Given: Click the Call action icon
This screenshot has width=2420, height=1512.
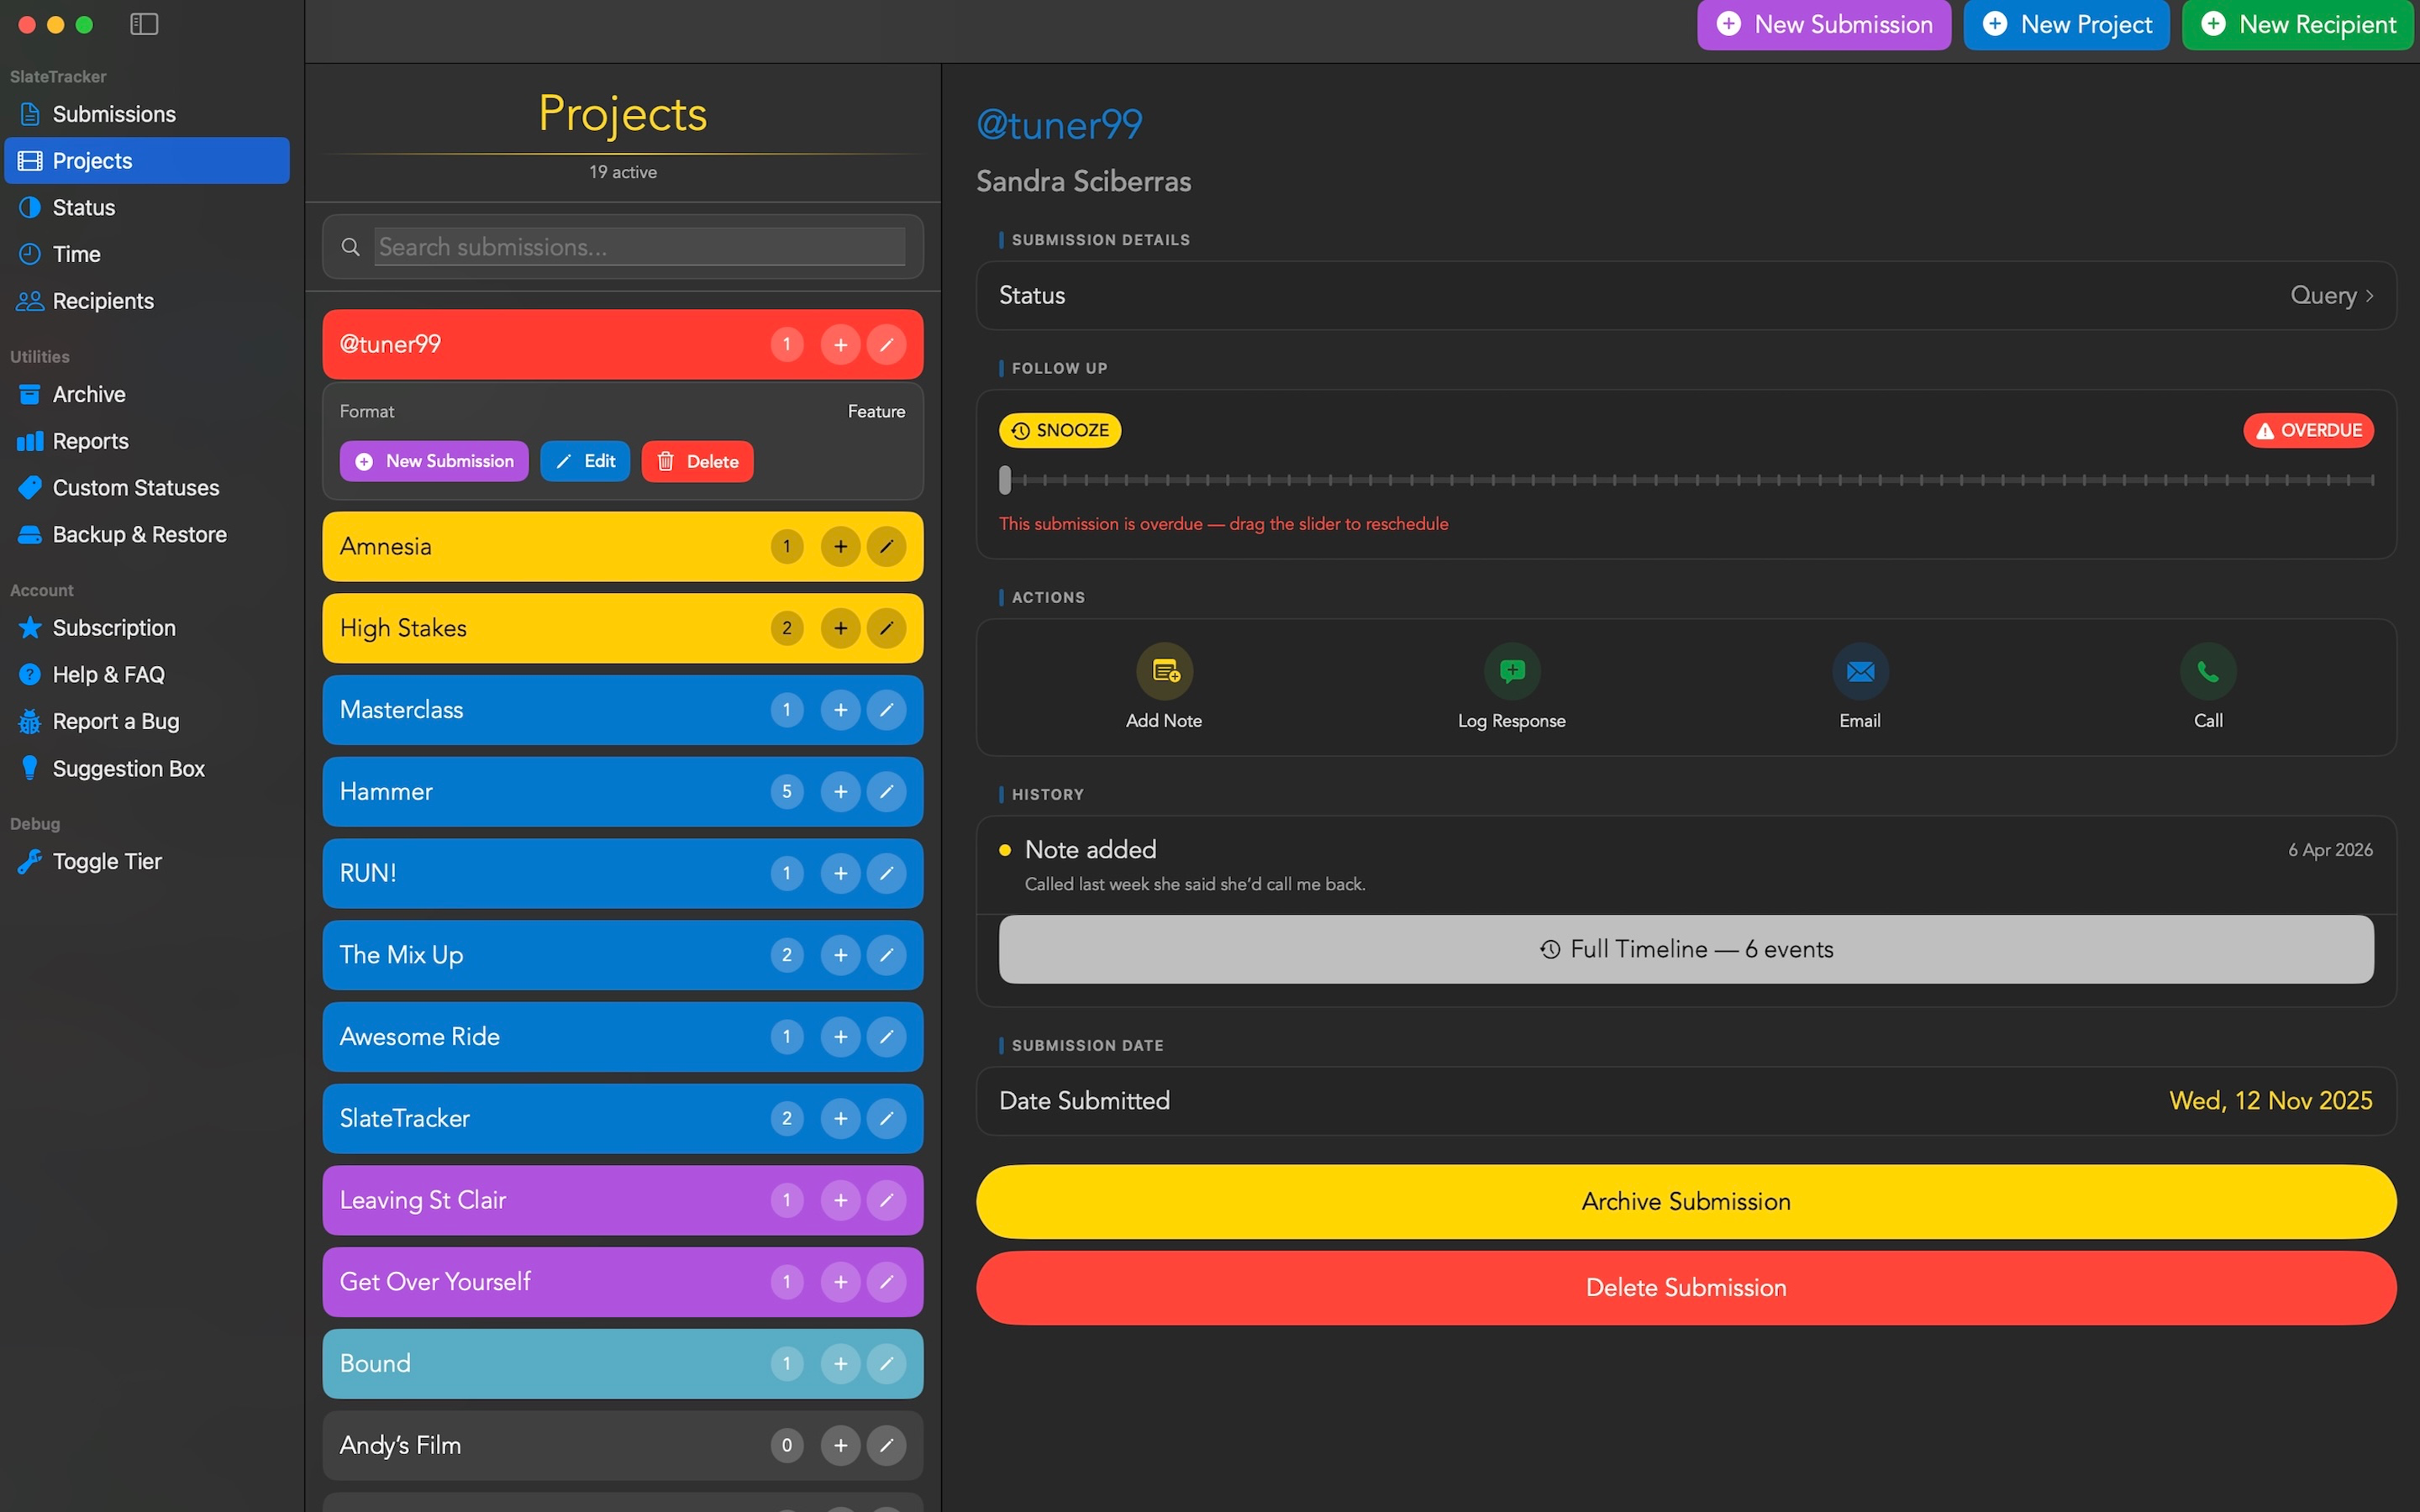Looking at the screenshot, I should [2208, 671].
